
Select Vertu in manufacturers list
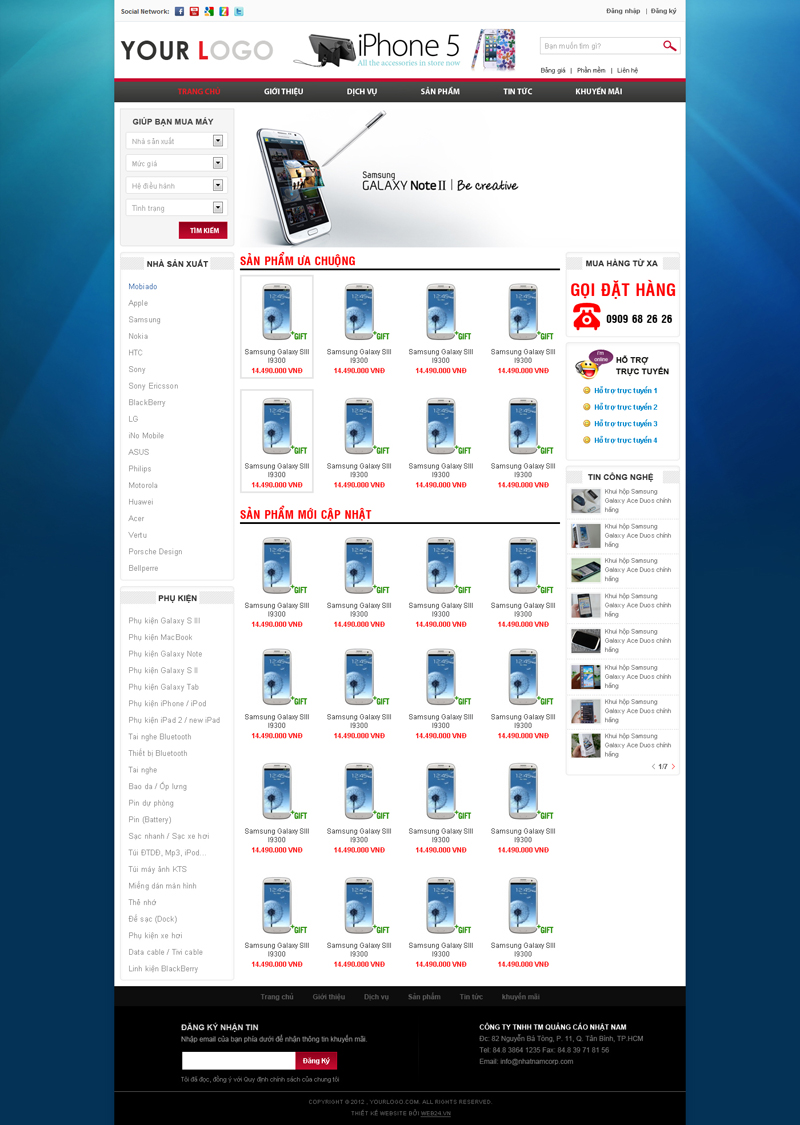137,535
